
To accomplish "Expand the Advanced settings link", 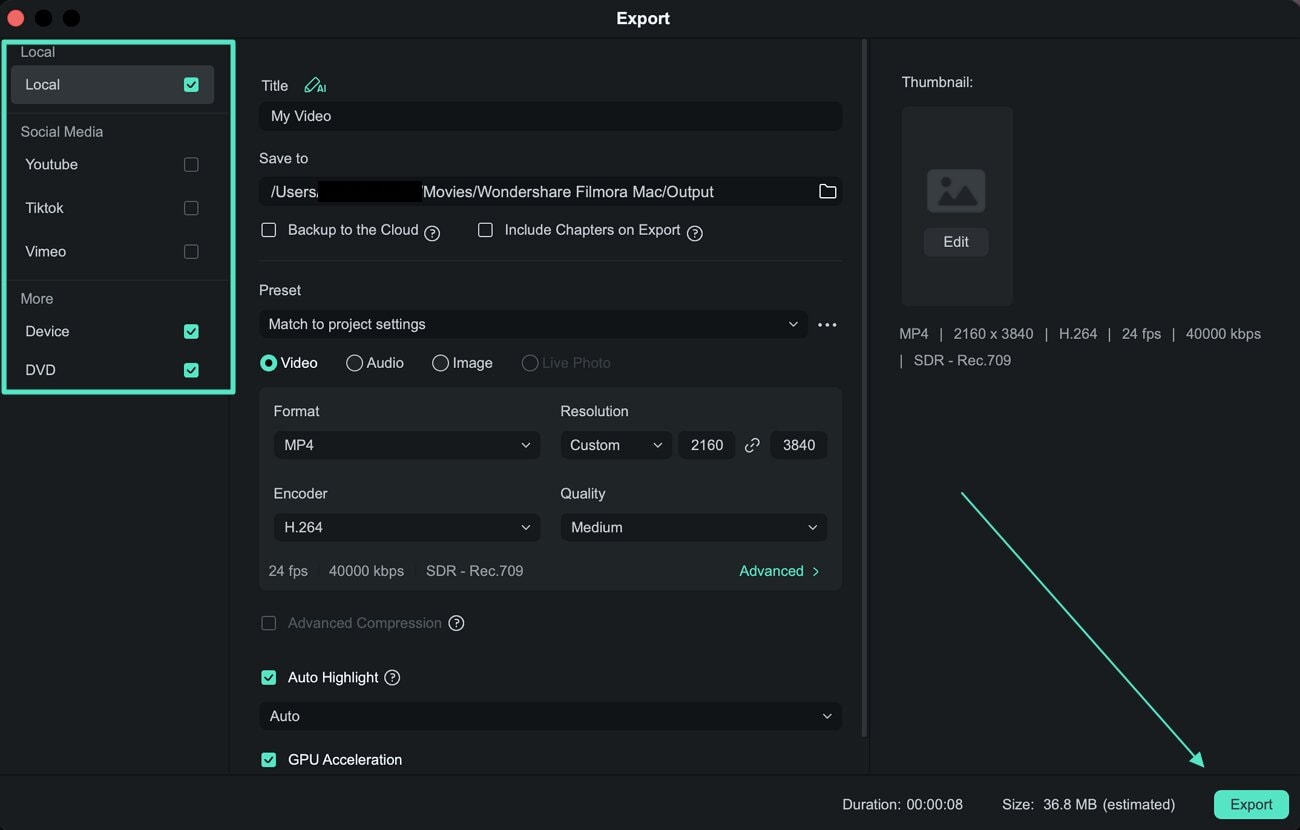I will tap(779, 571).
